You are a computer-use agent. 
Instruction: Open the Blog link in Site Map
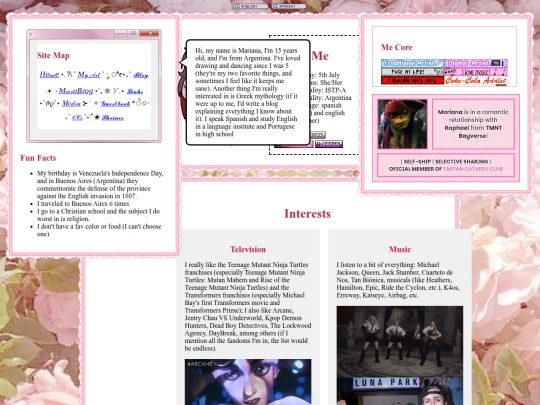click(141, 75)
